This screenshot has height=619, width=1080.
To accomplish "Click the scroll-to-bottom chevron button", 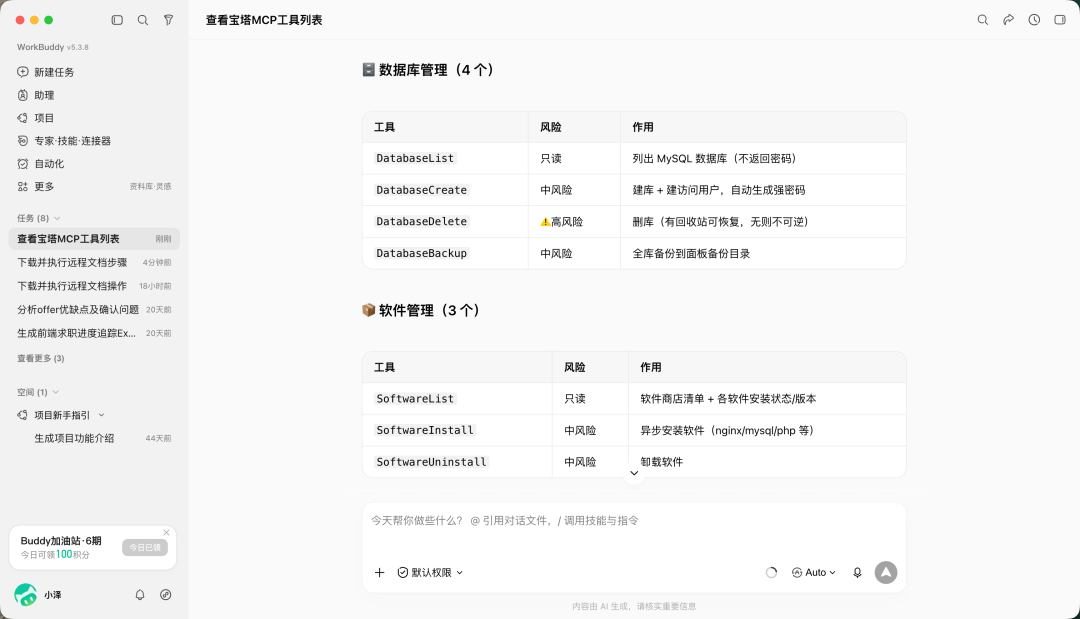I will pyautogui.click(x=634, y=473).
